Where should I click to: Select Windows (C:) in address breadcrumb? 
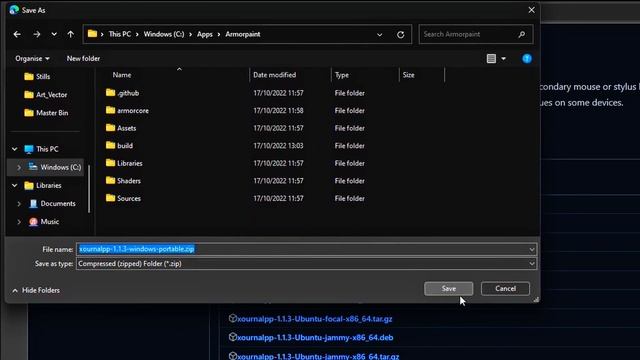[x=164, y=34]
